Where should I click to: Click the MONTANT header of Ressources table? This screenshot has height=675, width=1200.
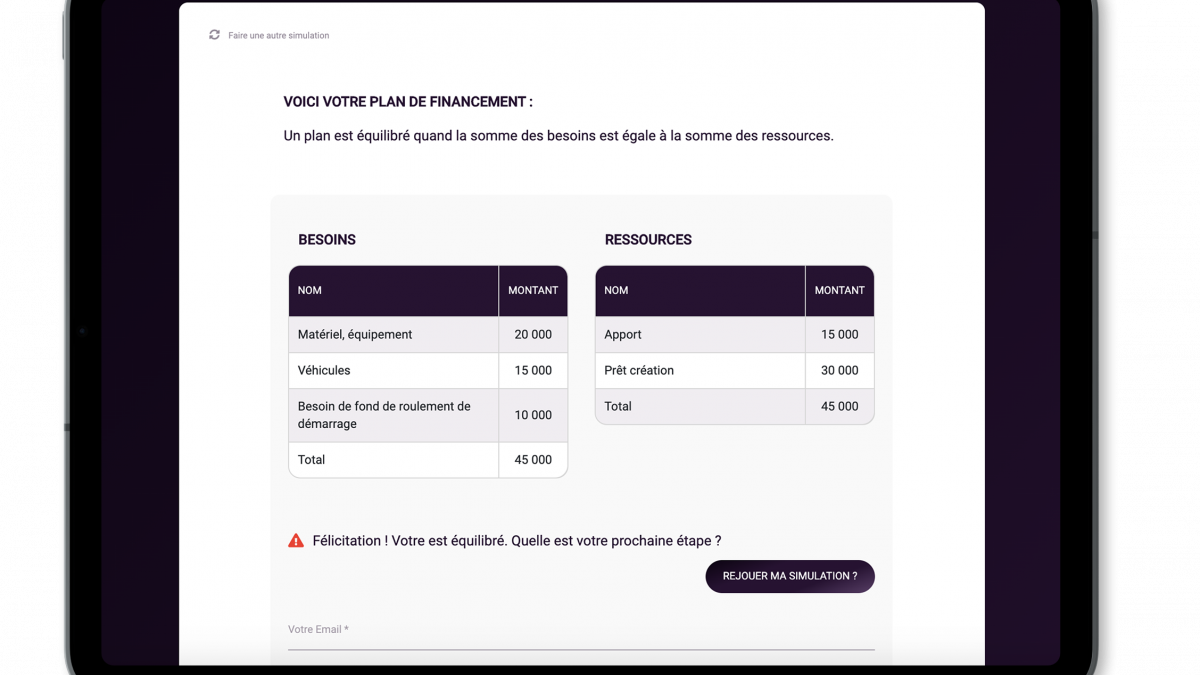click(840, 291)
